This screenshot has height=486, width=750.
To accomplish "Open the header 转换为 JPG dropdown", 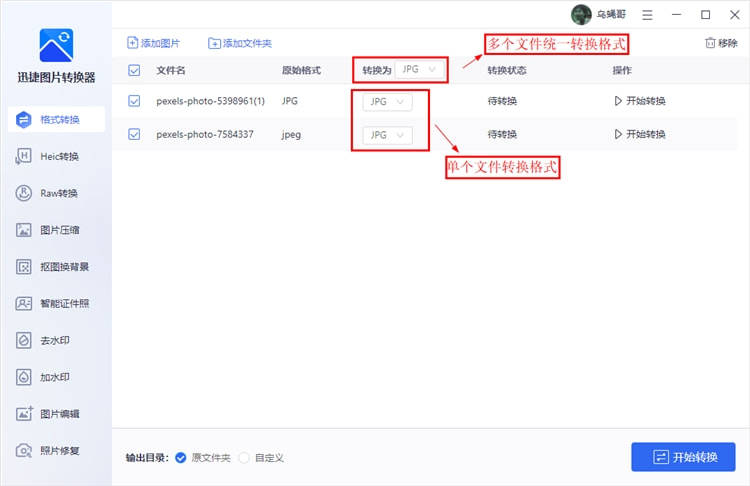I will (x=419, y=70).
